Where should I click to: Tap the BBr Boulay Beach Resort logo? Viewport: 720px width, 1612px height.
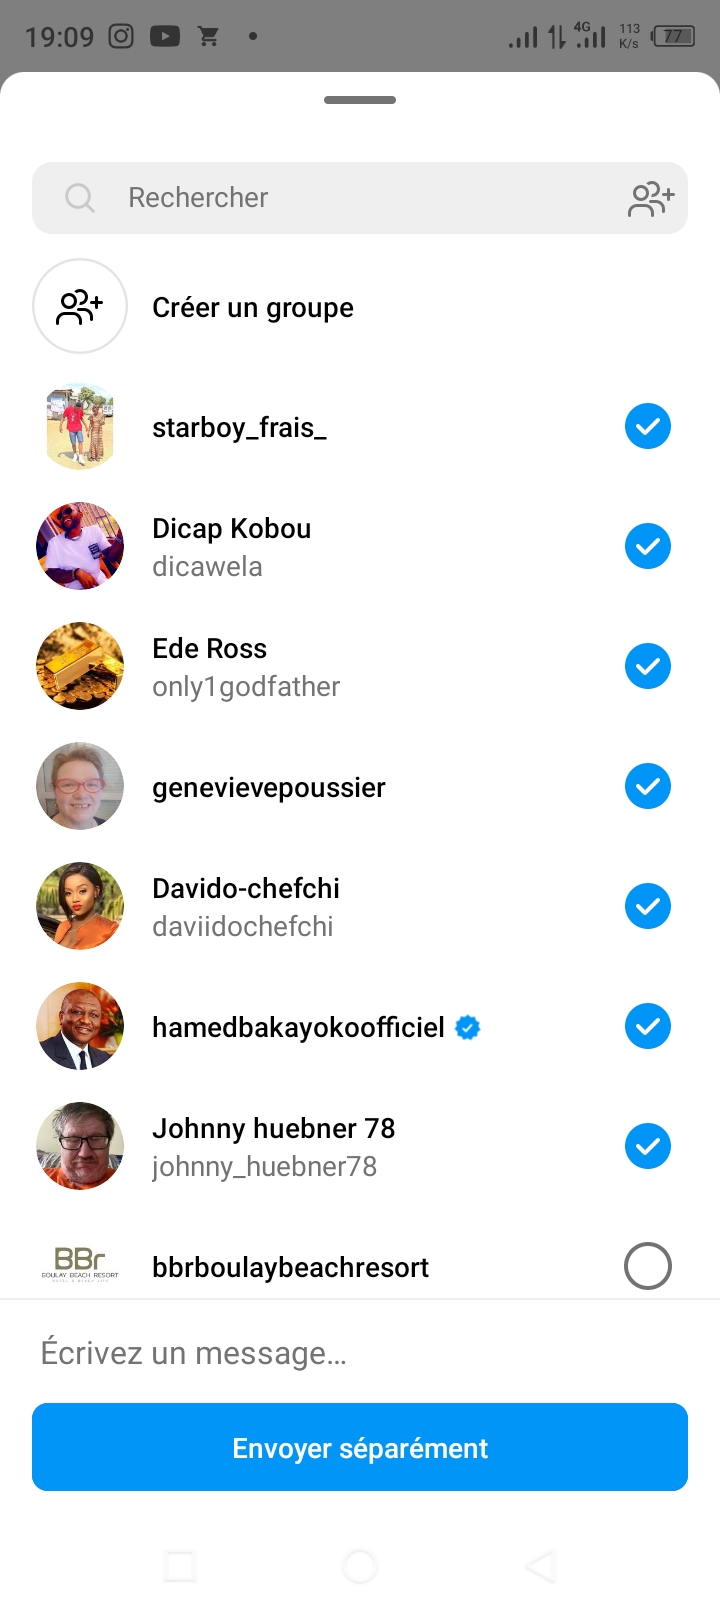coord(80,1265)
